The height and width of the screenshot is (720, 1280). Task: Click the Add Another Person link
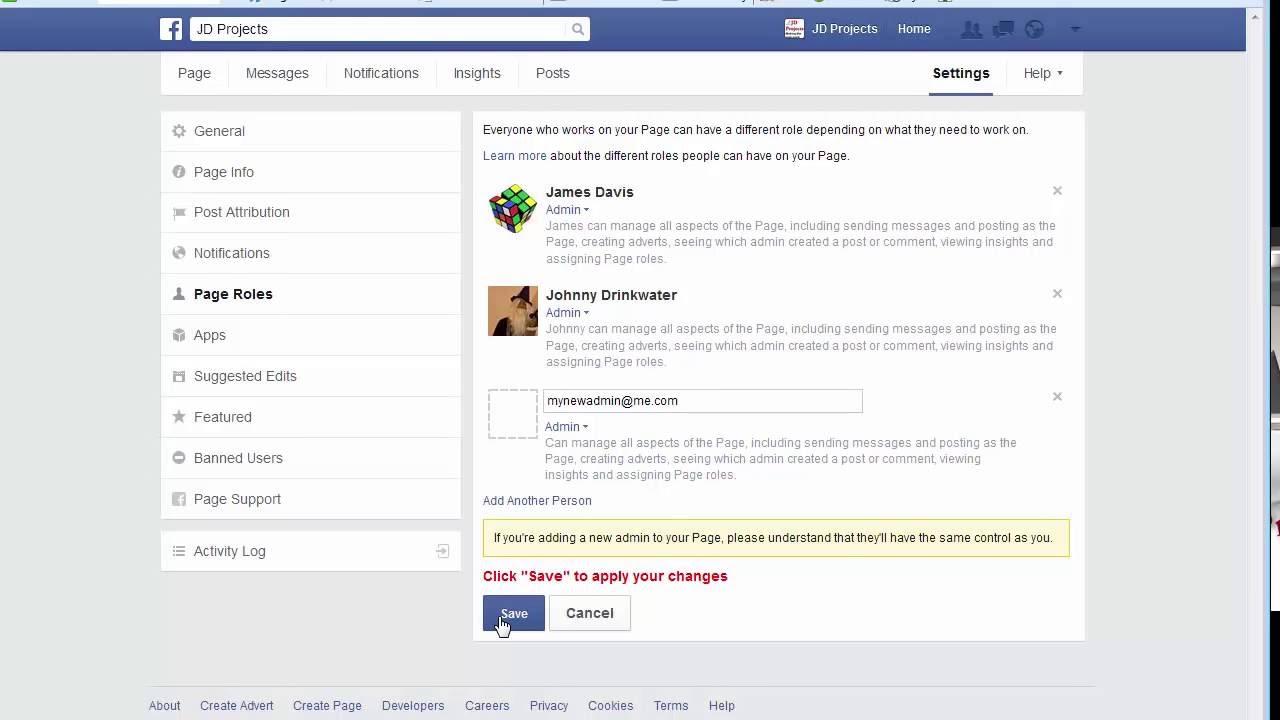click(x=537, y=501)
